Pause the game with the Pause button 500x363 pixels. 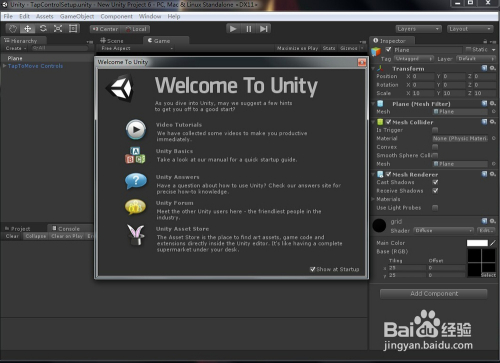point(249,29)
